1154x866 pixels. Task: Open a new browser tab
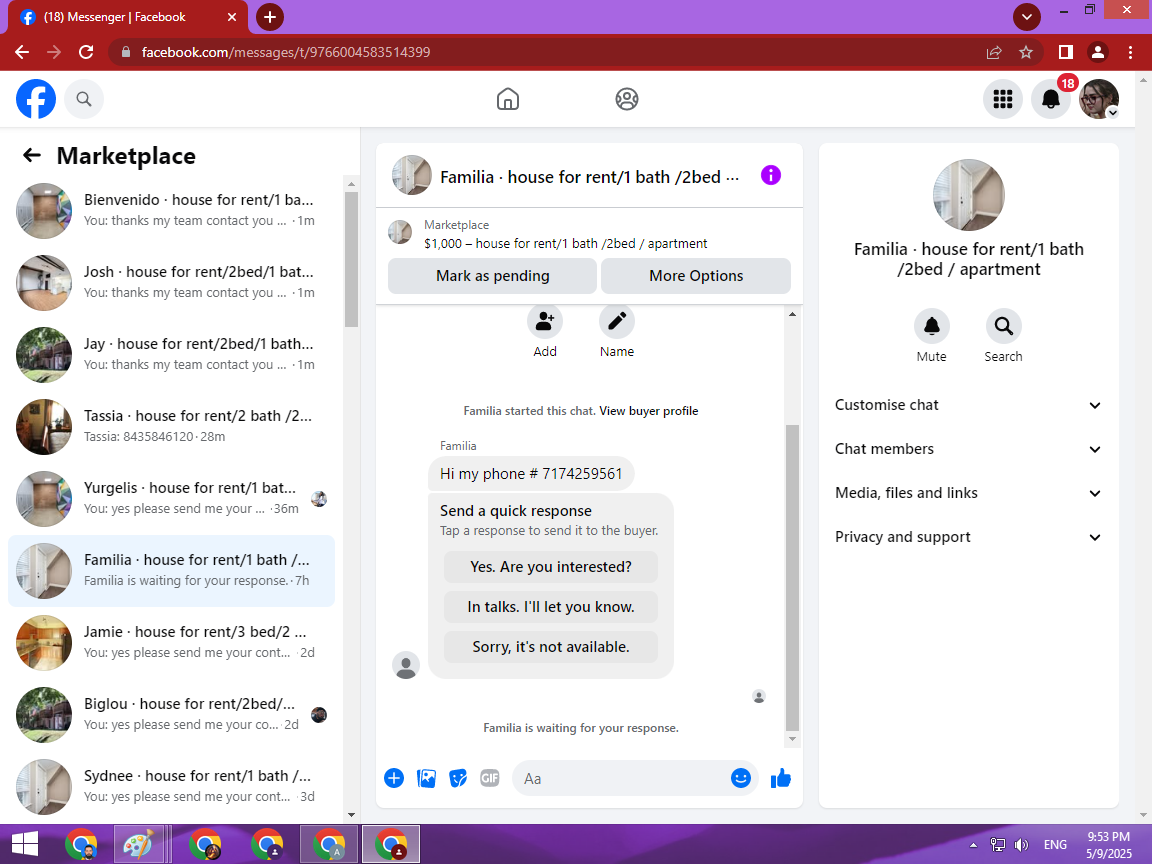[270, 17]
